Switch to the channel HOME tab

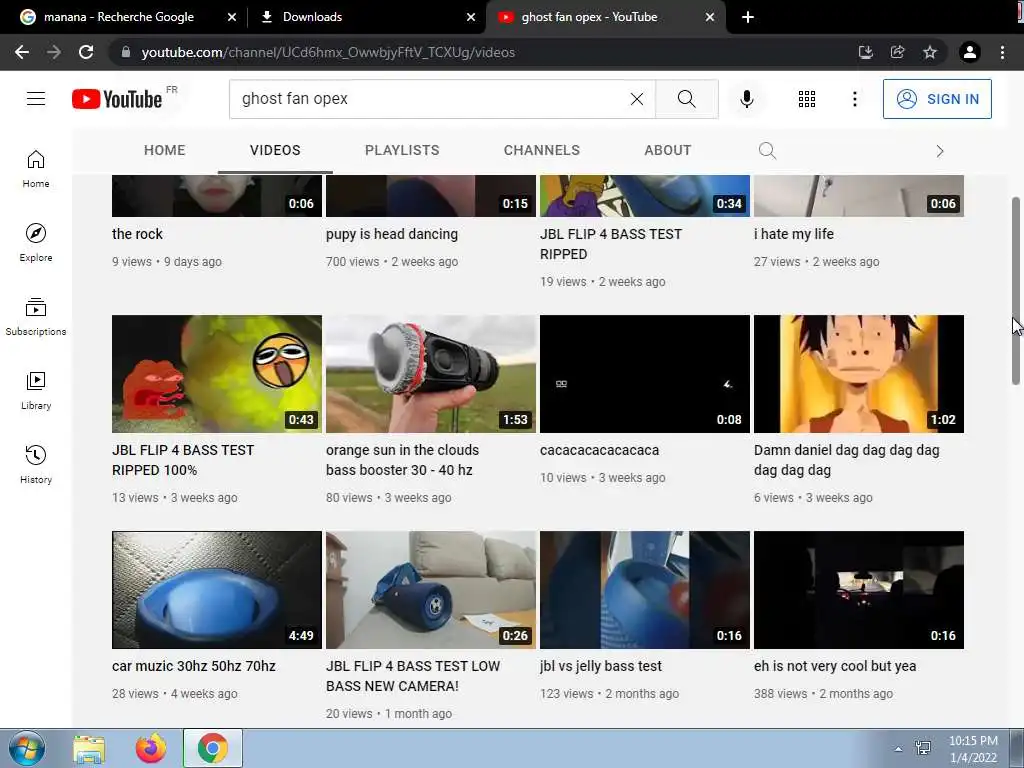click(x=165, y=150)
